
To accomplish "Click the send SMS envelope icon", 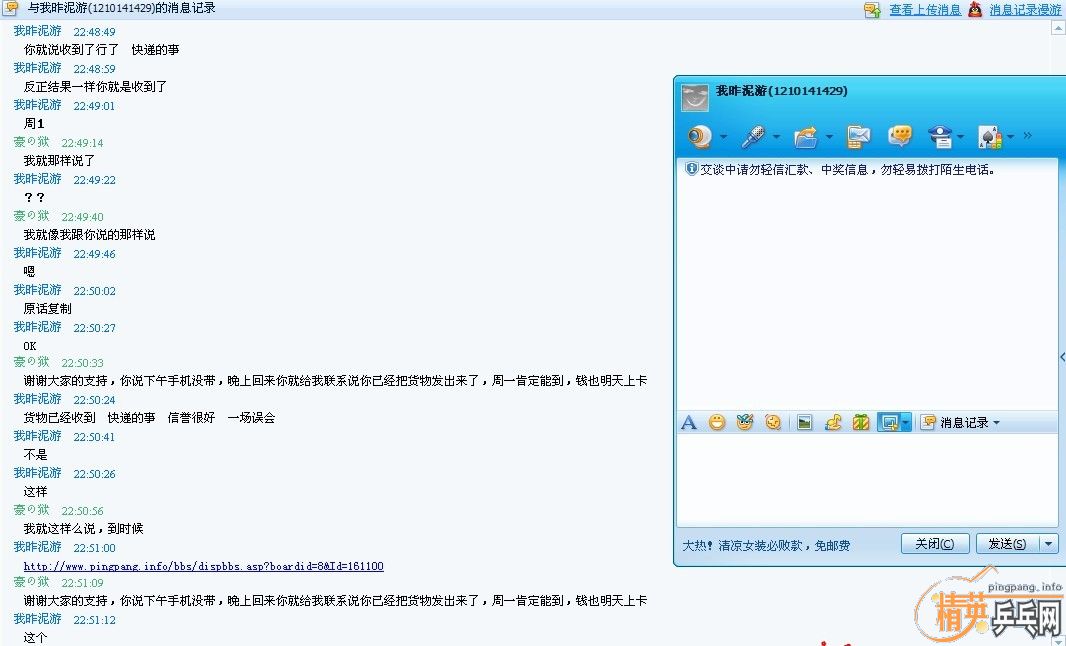I will click(858, 137).
